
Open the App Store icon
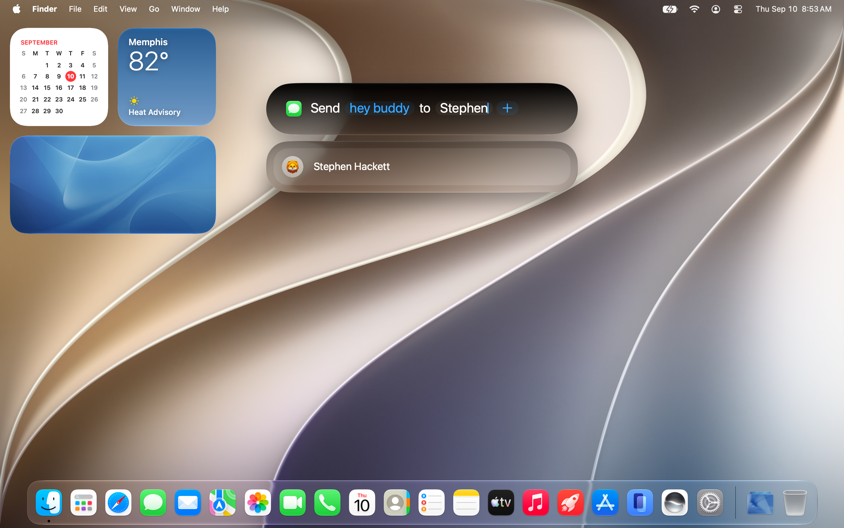[x=605, y=503]
